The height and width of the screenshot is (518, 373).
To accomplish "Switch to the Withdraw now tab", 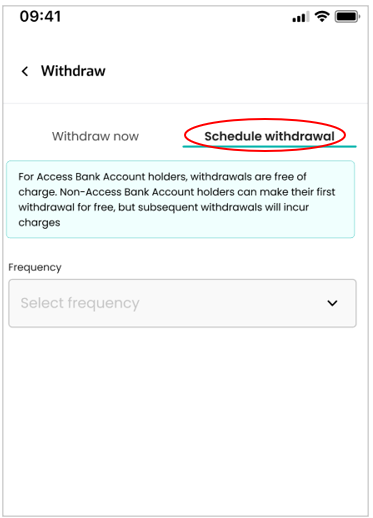I will point(95,136).
